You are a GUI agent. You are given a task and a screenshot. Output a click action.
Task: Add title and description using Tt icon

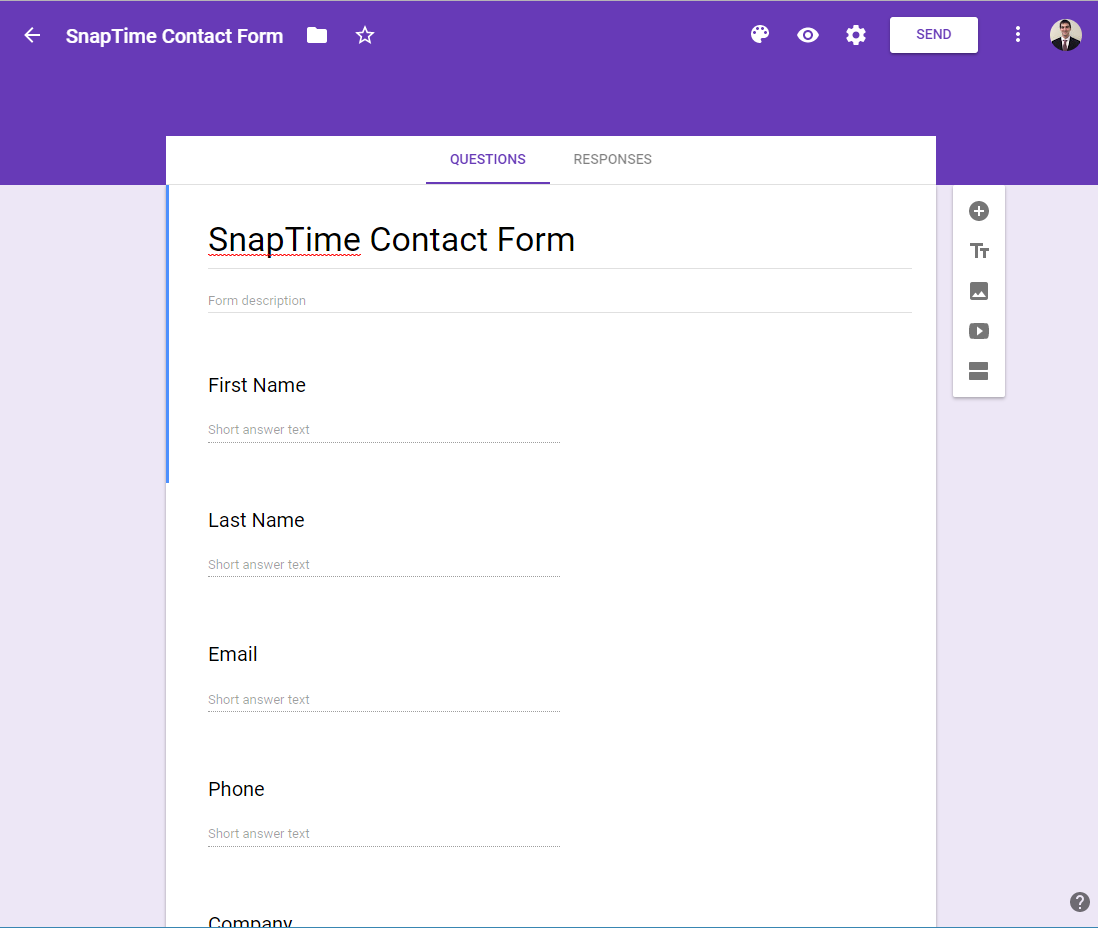tap(978, 251)
